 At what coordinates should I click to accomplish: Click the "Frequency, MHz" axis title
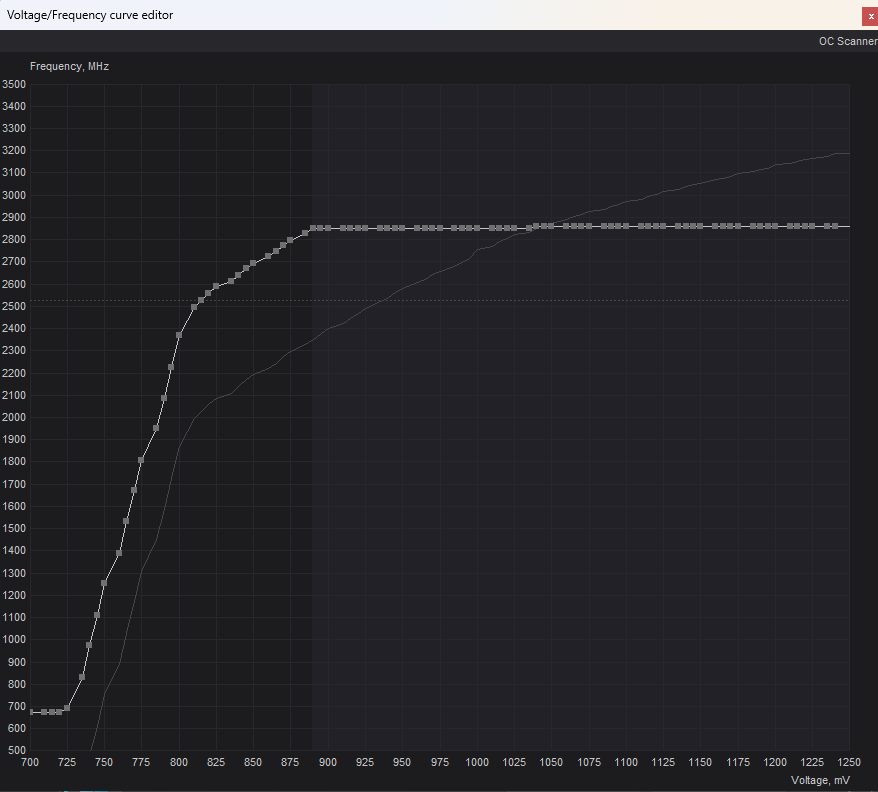click(69, 66)
